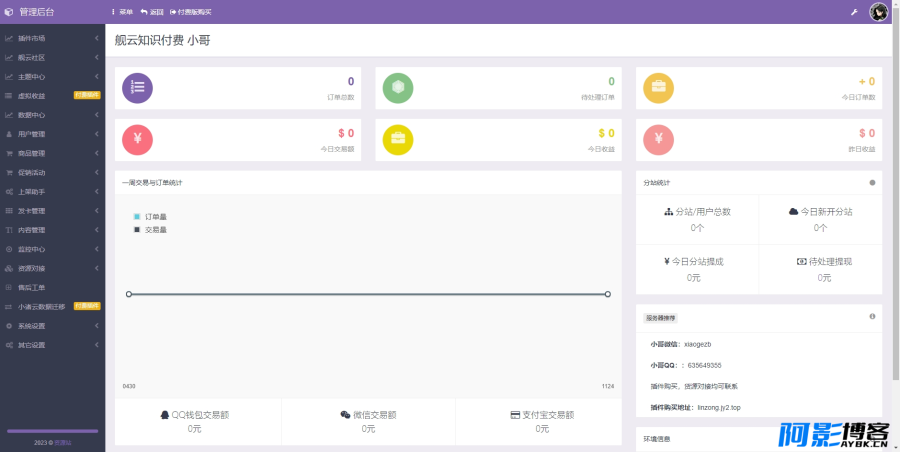Open the 售后工单 sidebar item

coord(53,288)
